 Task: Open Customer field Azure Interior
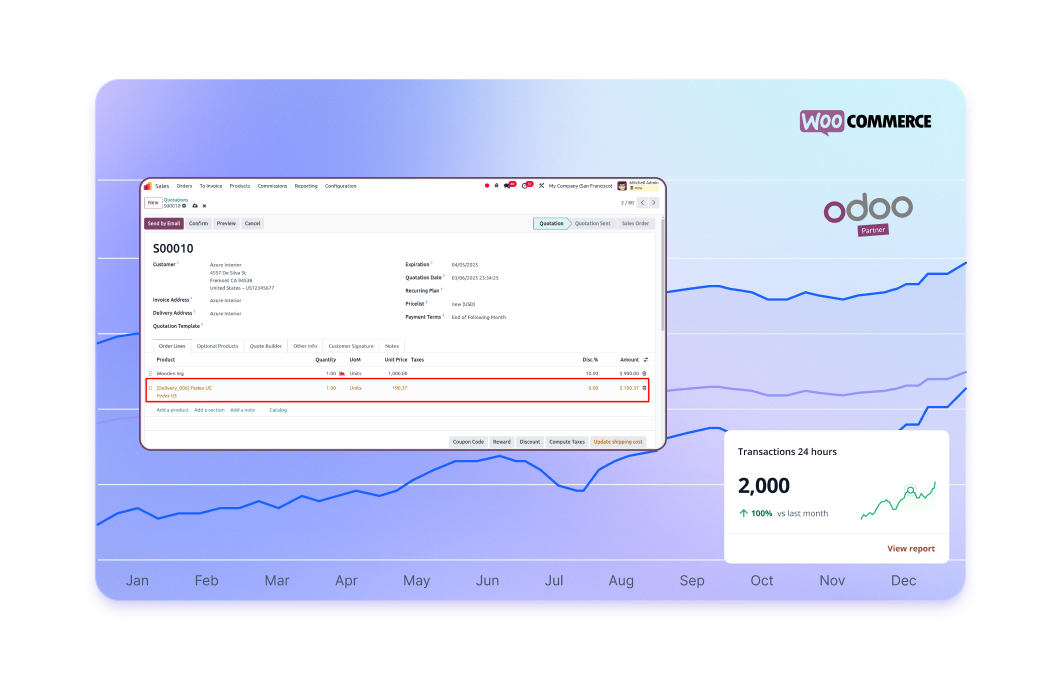[225, 265]
